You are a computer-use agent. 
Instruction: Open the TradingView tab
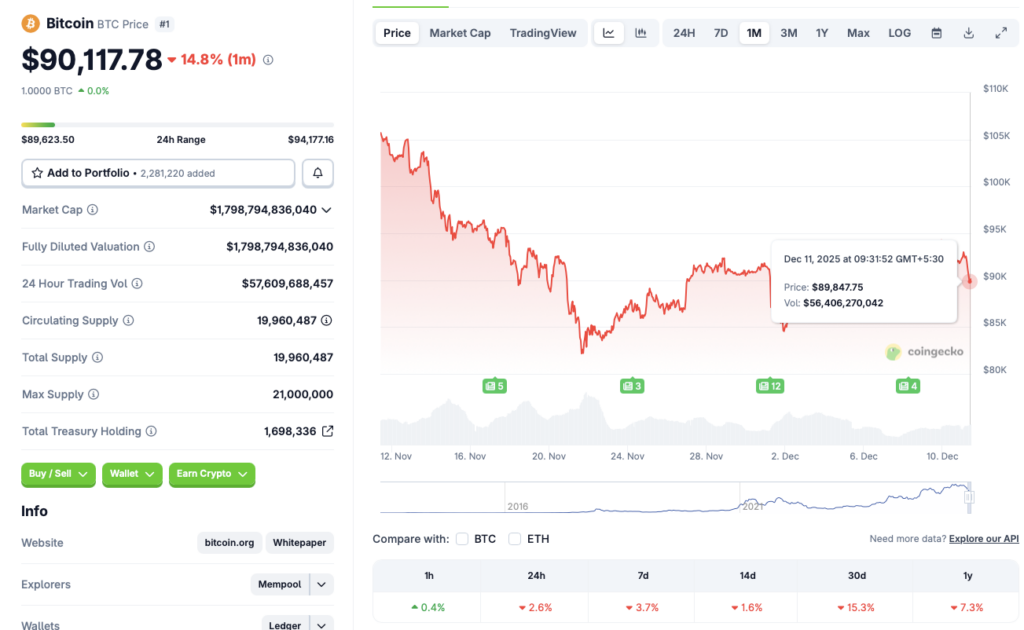(x=543, y=32)
